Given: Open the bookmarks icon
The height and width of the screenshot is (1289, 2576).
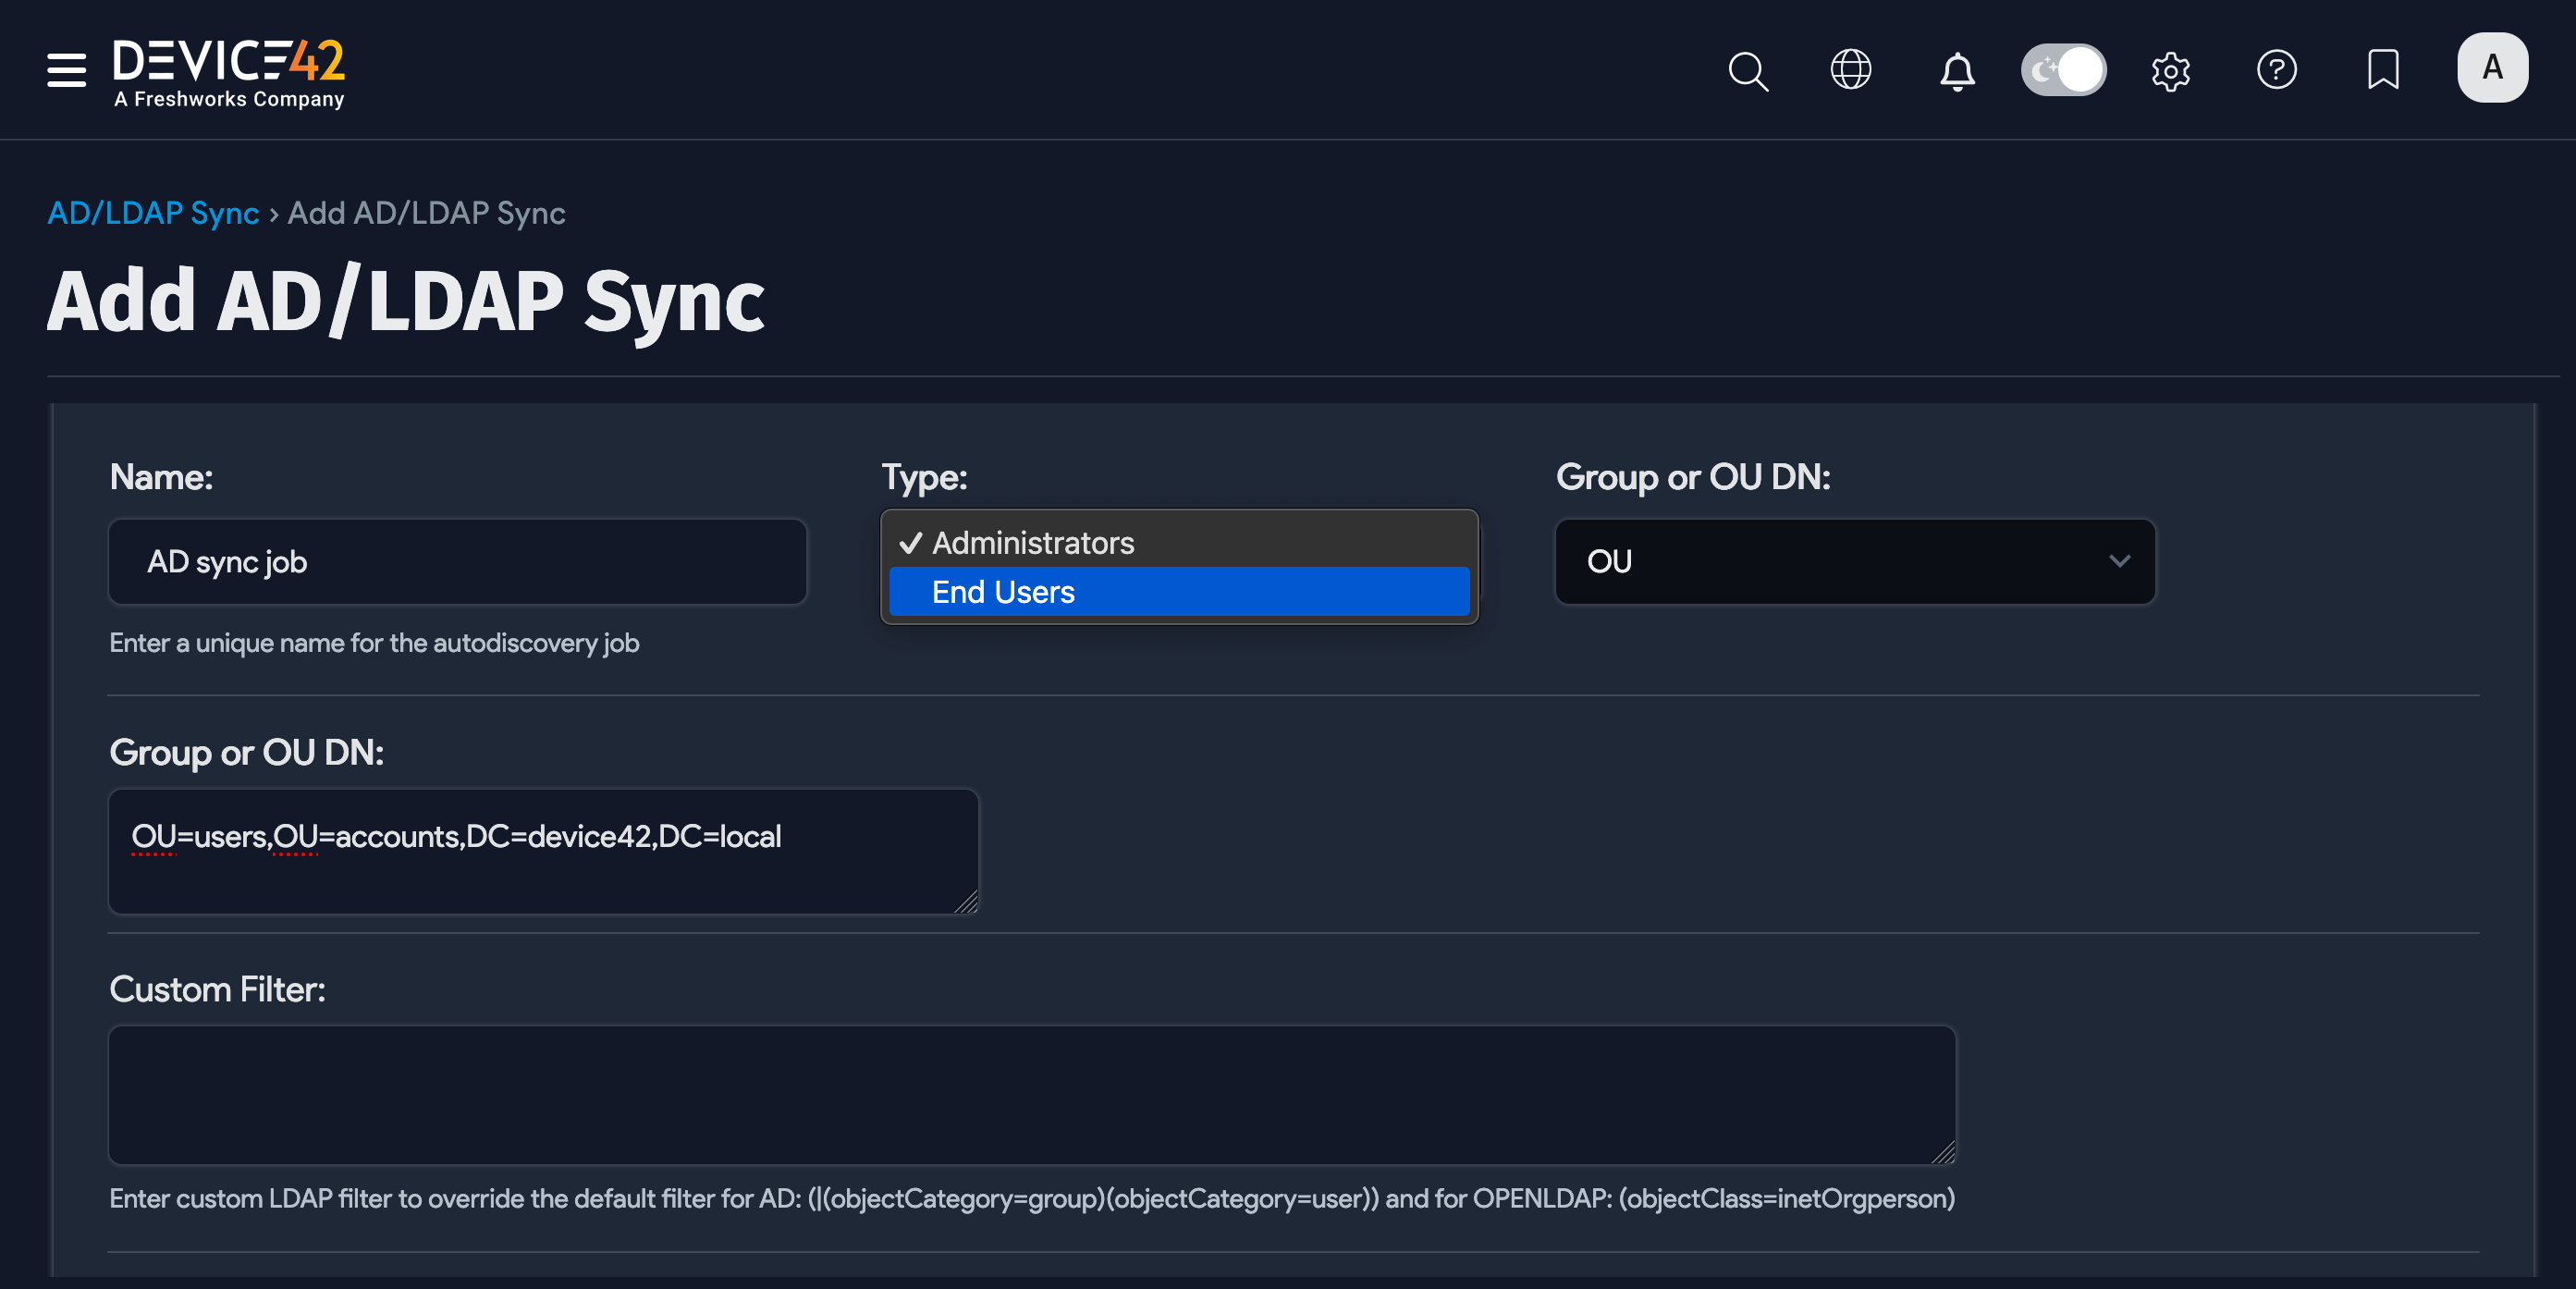Looking at the screenshot, I should coord(2383,69).
